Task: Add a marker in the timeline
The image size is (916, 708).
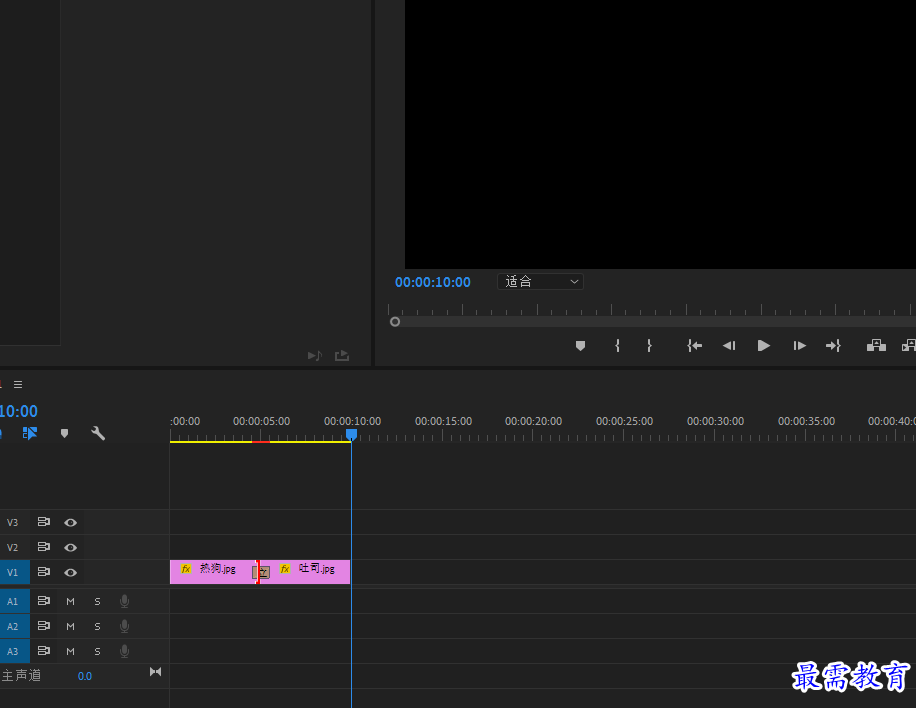Action: tap(65, 433)
